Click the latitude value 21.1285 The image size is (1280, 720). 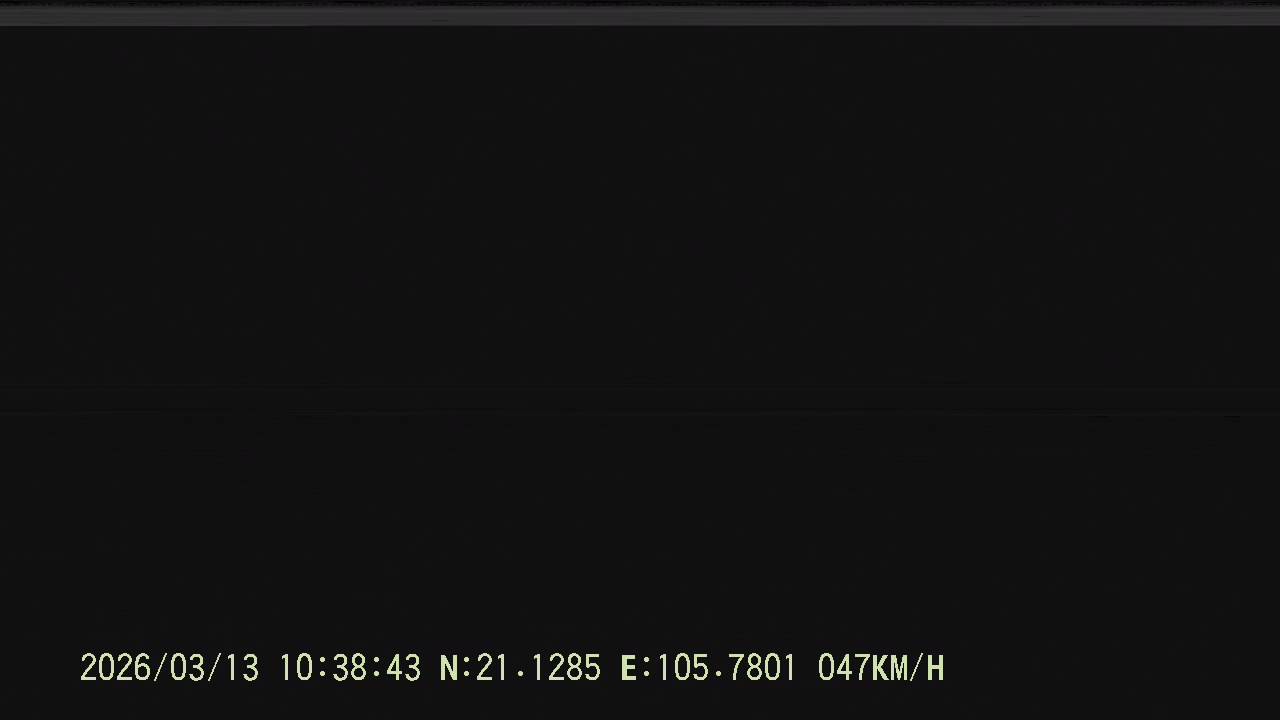[x=538, y=668]
